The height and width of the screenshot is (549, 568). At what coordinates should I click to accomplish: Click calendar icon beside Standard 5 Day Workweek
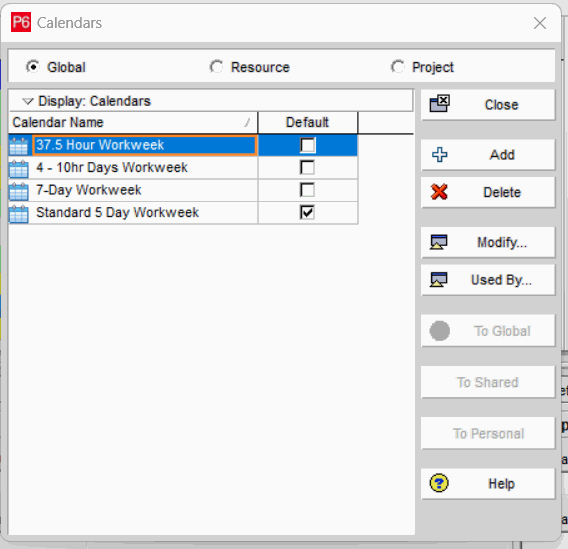pos(18,213)
